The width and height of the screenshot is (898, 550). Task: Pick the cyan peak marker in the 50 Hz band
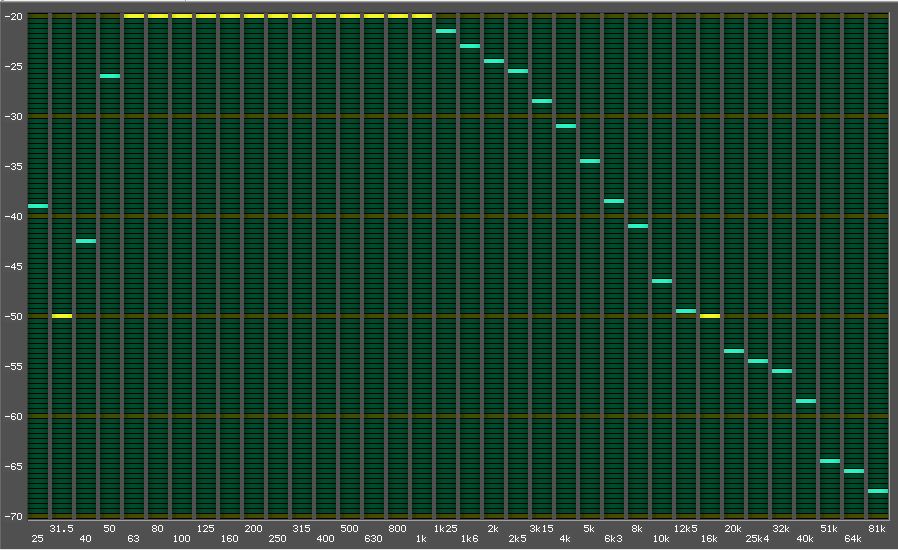[x=110, y=76]
